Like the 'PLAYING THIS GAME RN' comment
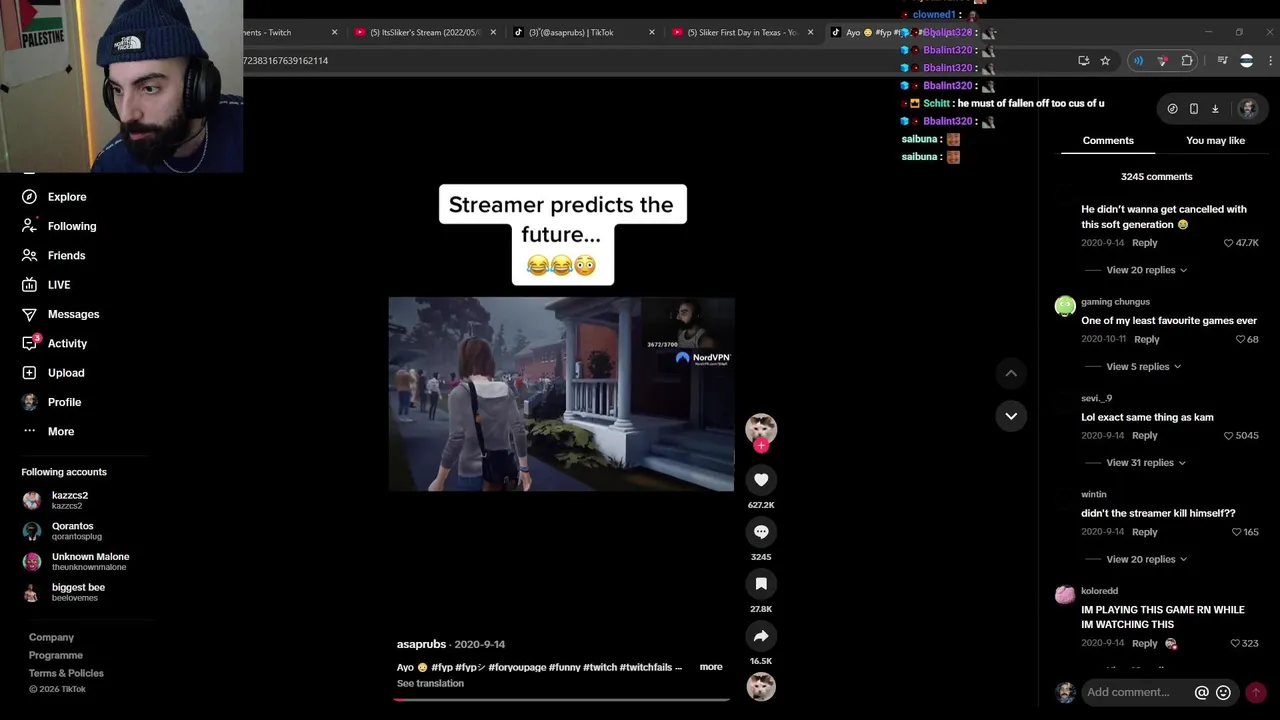 (x=1244, y=644)
